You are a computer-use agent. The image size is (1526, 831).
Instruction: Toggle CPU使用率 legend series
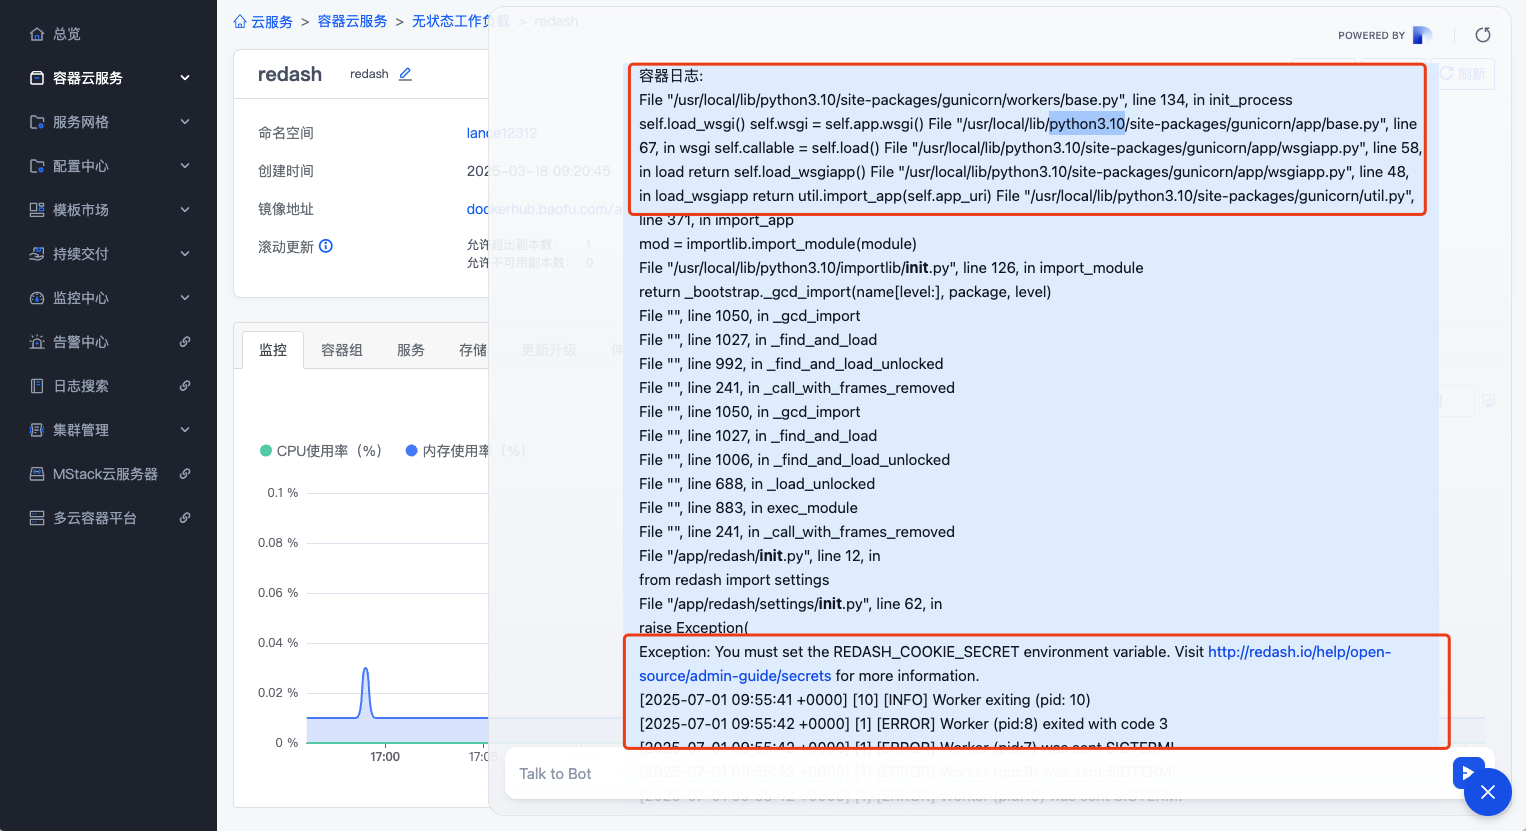(321, 451)
